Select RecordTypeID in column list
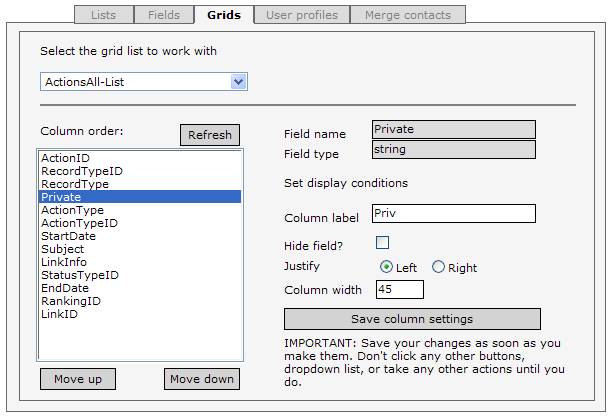The height and width of the screenshot is (418, 612). [140, 171]
